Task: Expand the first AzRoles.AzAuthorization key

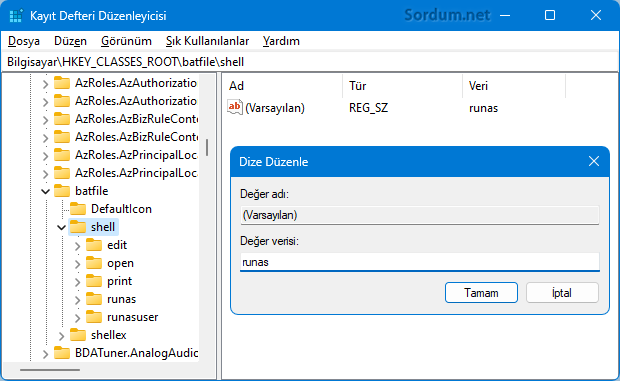Action: (x=45, y=84)
